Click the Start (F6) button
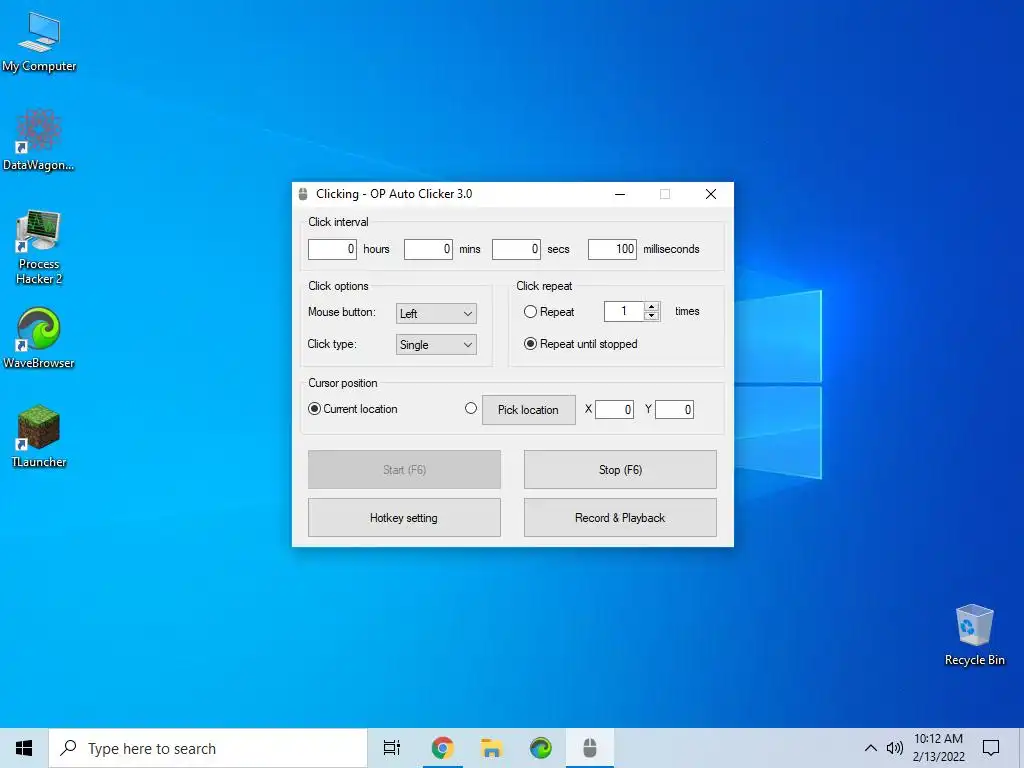 coord(404,470)
